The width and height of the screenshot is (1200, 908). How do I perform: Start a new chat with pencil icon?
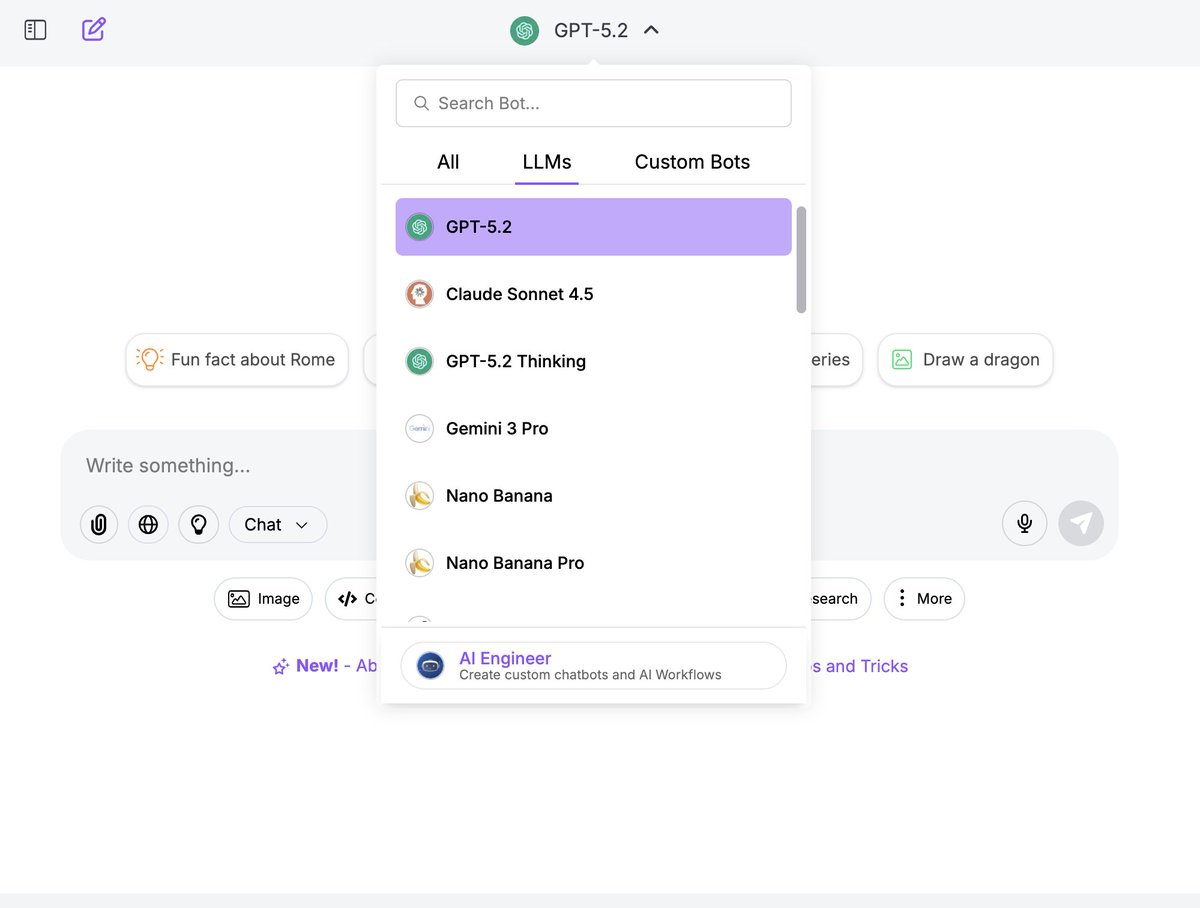94,29
